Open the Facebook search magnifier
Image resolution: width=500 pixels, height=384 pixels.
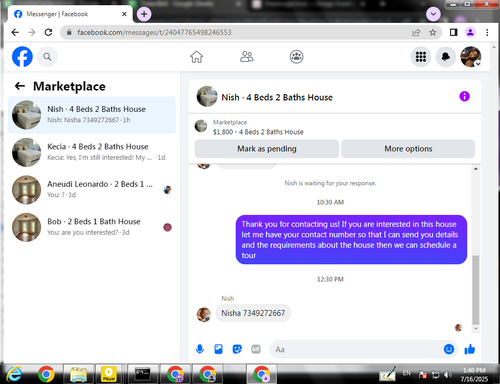click(47, 57)
